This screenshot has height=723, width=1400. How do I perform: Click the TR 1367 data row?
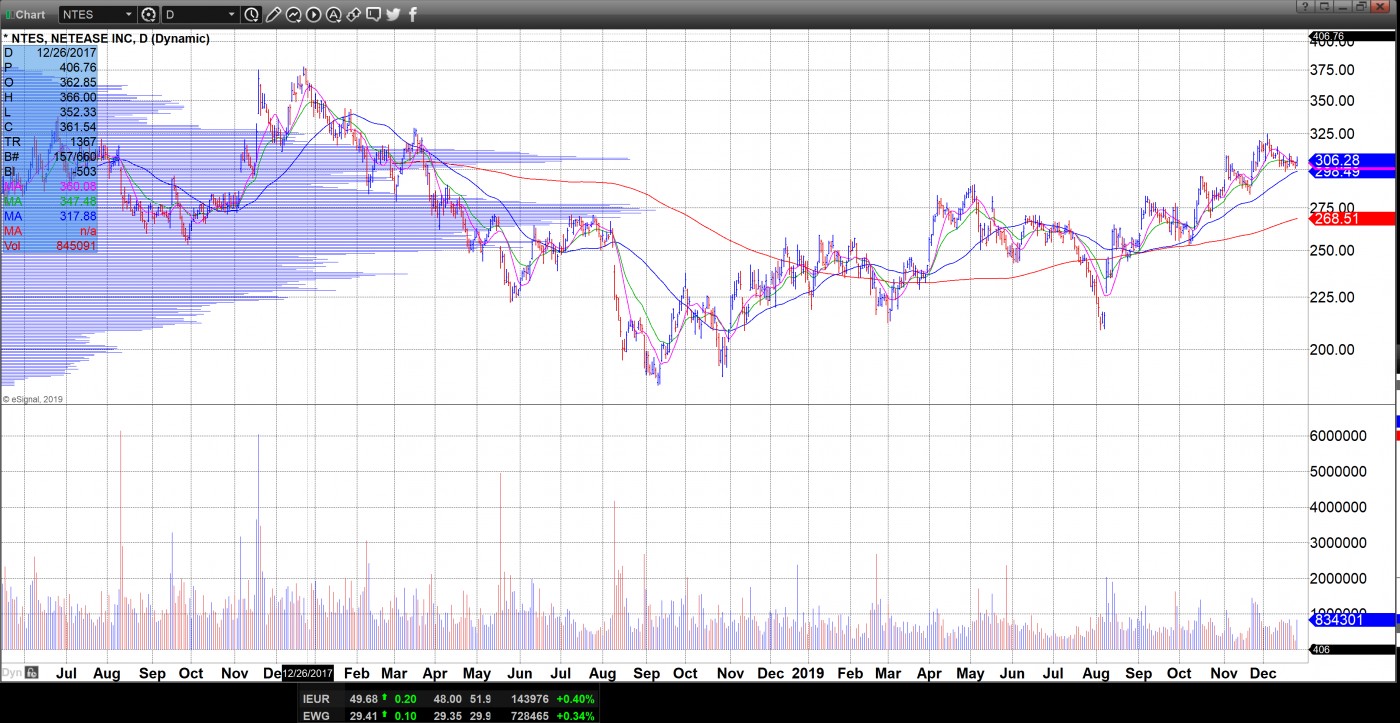(50, 142)
